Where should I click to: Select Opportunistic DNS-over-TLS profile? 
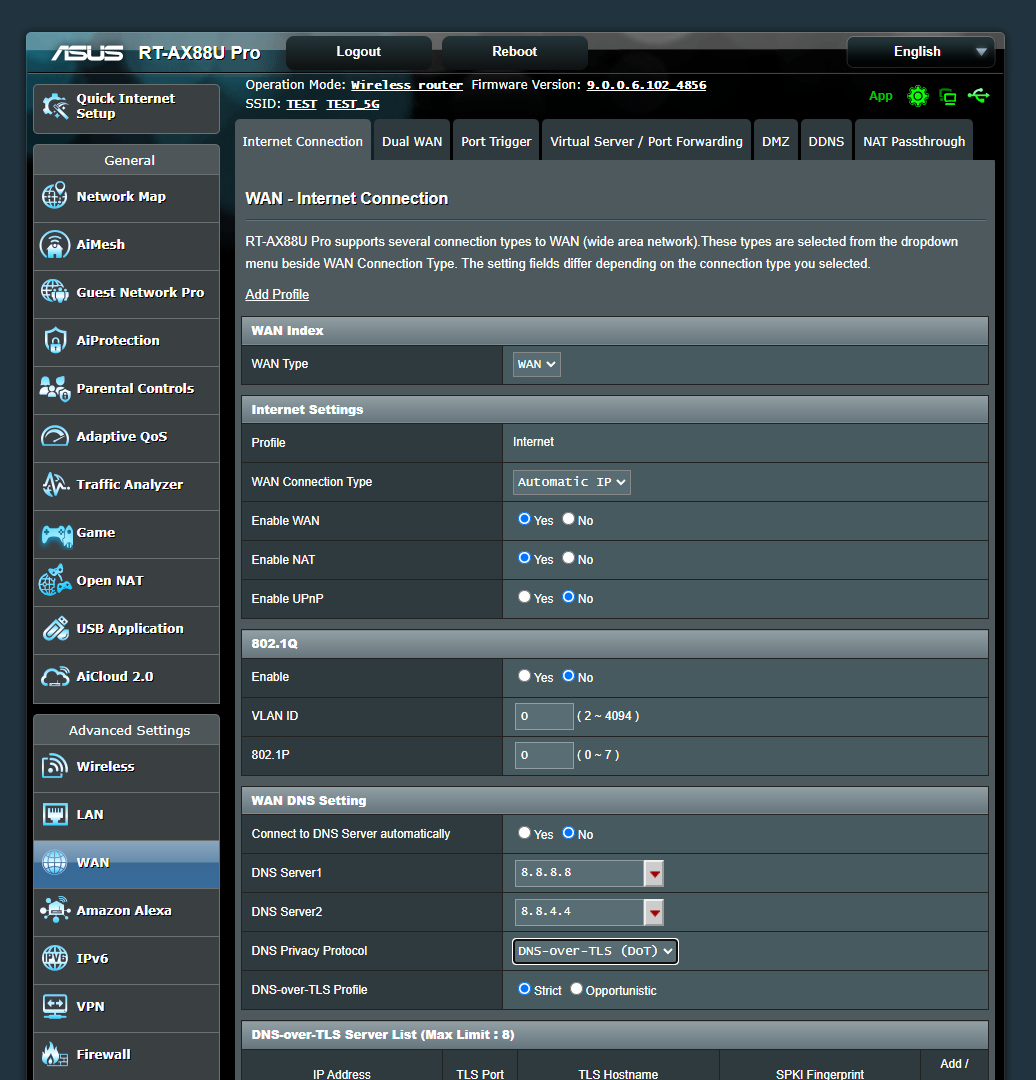click(x=577, y=989)
